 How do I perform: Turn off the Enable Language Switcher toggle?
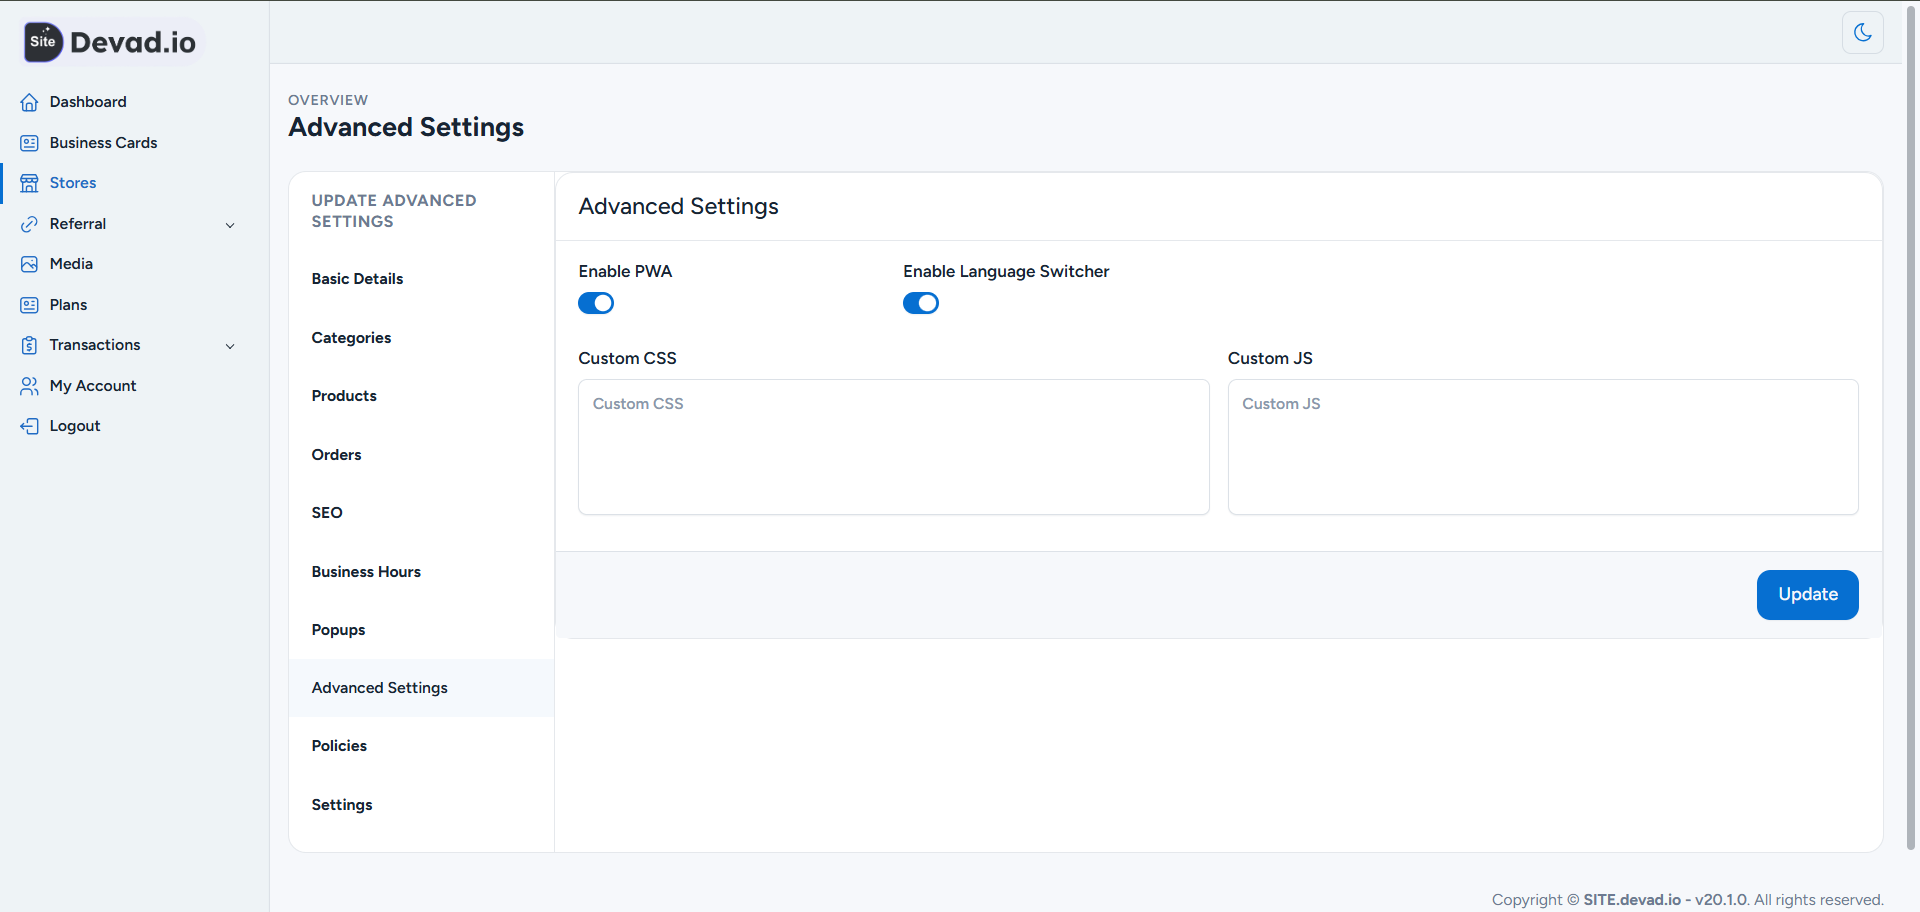click(x=920, y=302)
